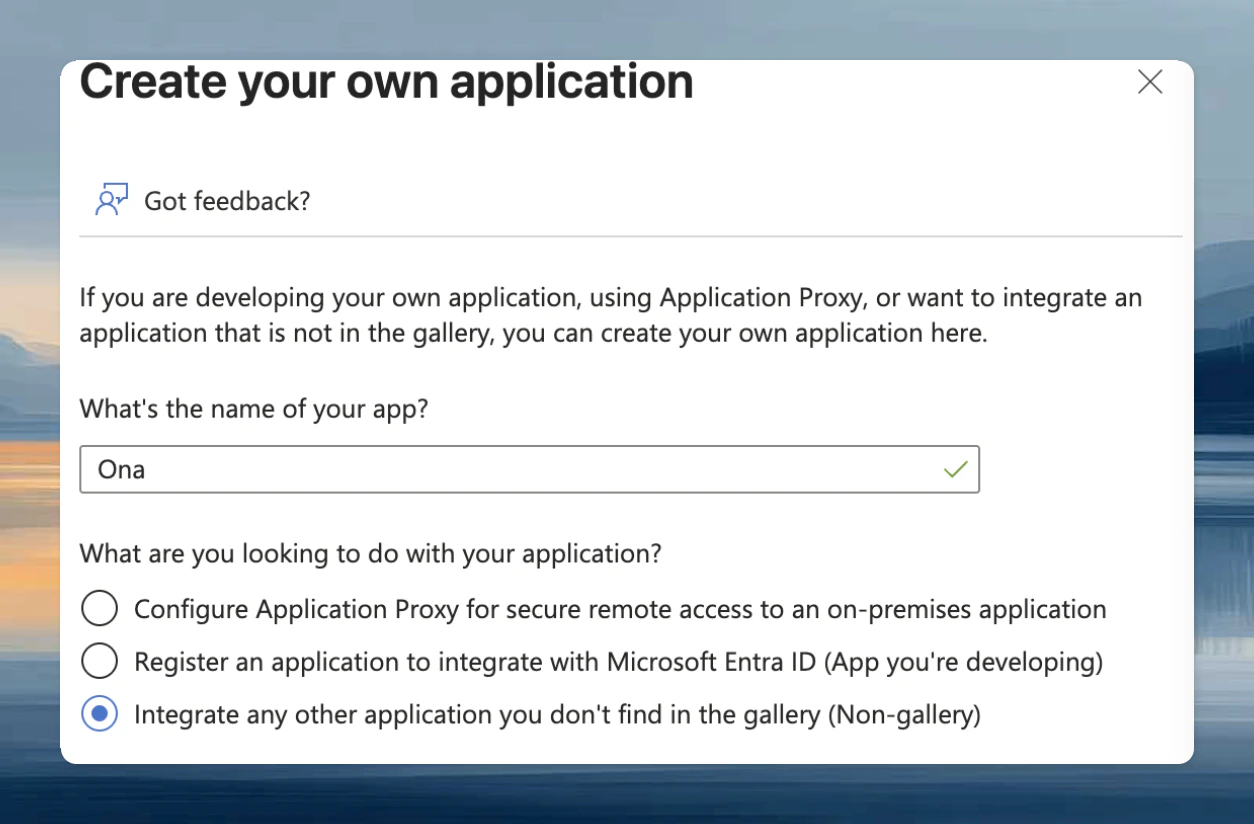Click the Create your own application heading
The image size is (1254, 824).
[x=387, y=82]
